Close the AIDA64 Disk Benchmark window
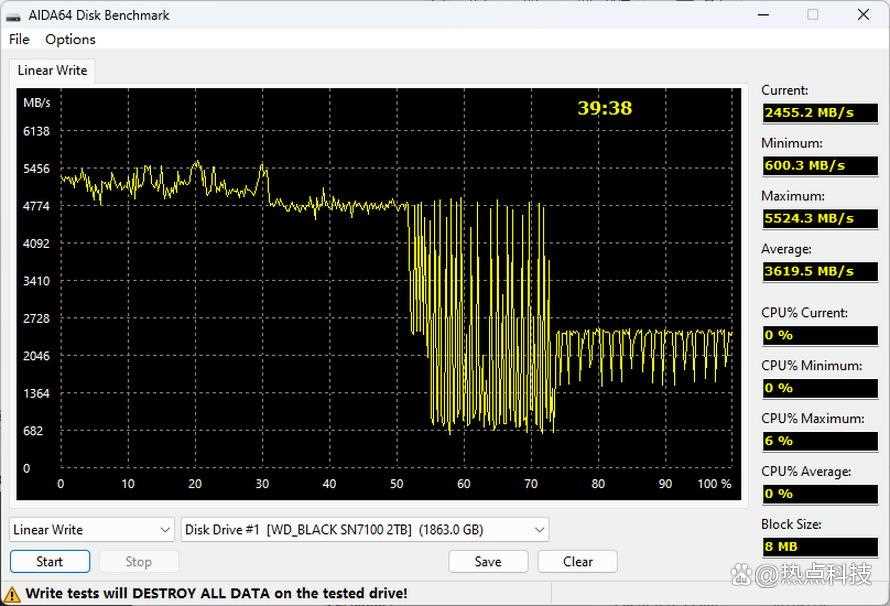 tap(863, 15)
